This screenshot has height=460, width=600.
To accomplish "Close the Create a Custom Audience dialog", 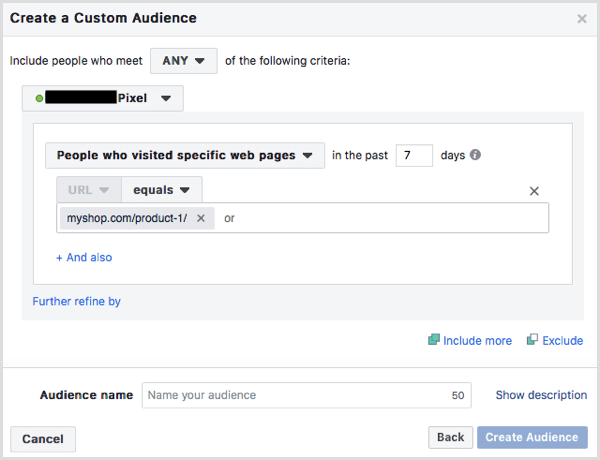I will [x=582, y=18].
